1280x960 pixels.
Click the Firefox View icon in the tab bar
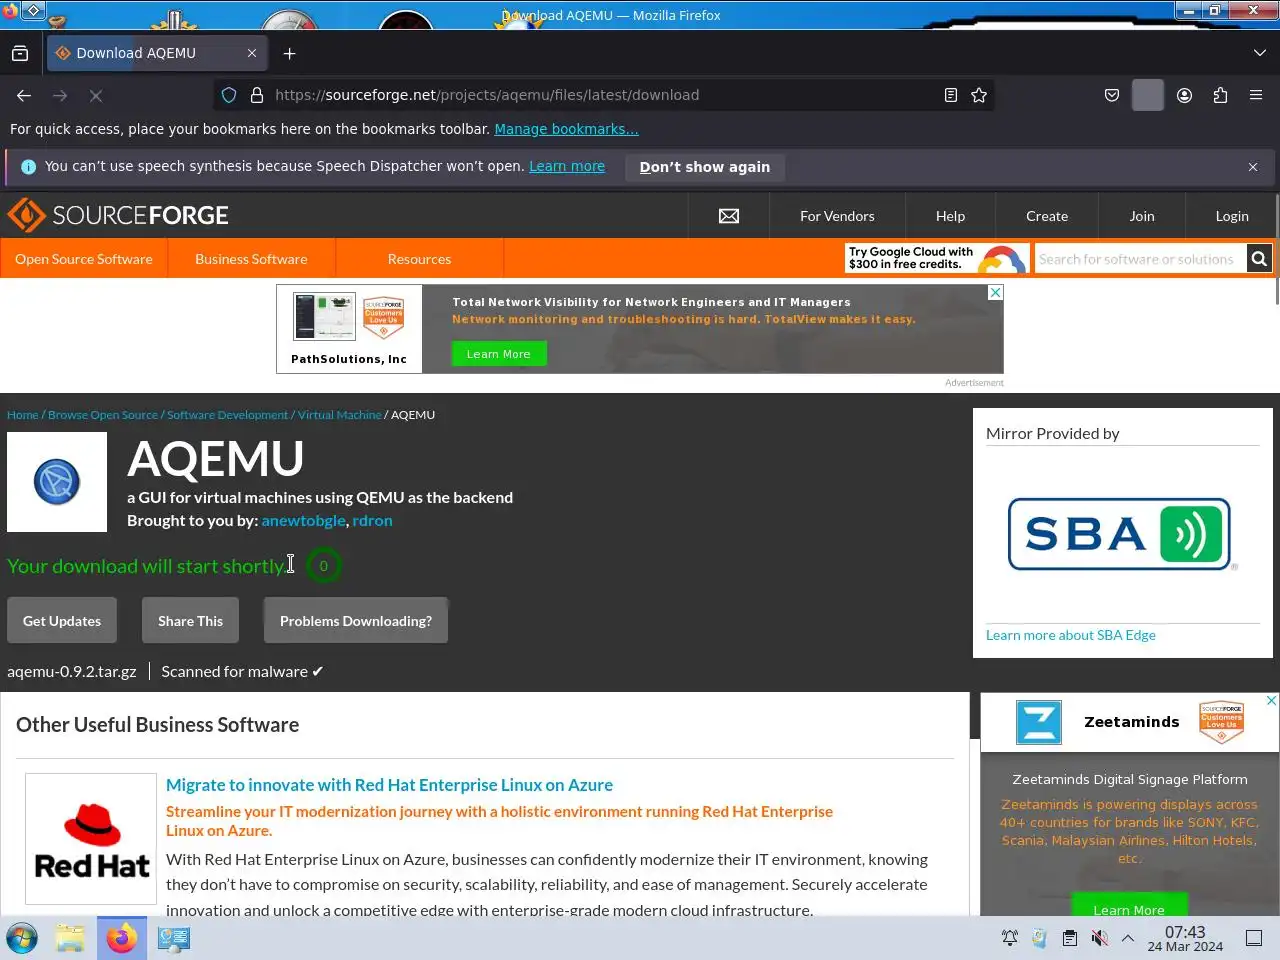pos(20,53)
